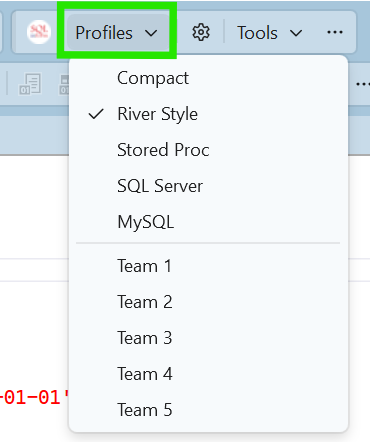Pick the SQL Server profile
The image size is (370, 442).
208,186
